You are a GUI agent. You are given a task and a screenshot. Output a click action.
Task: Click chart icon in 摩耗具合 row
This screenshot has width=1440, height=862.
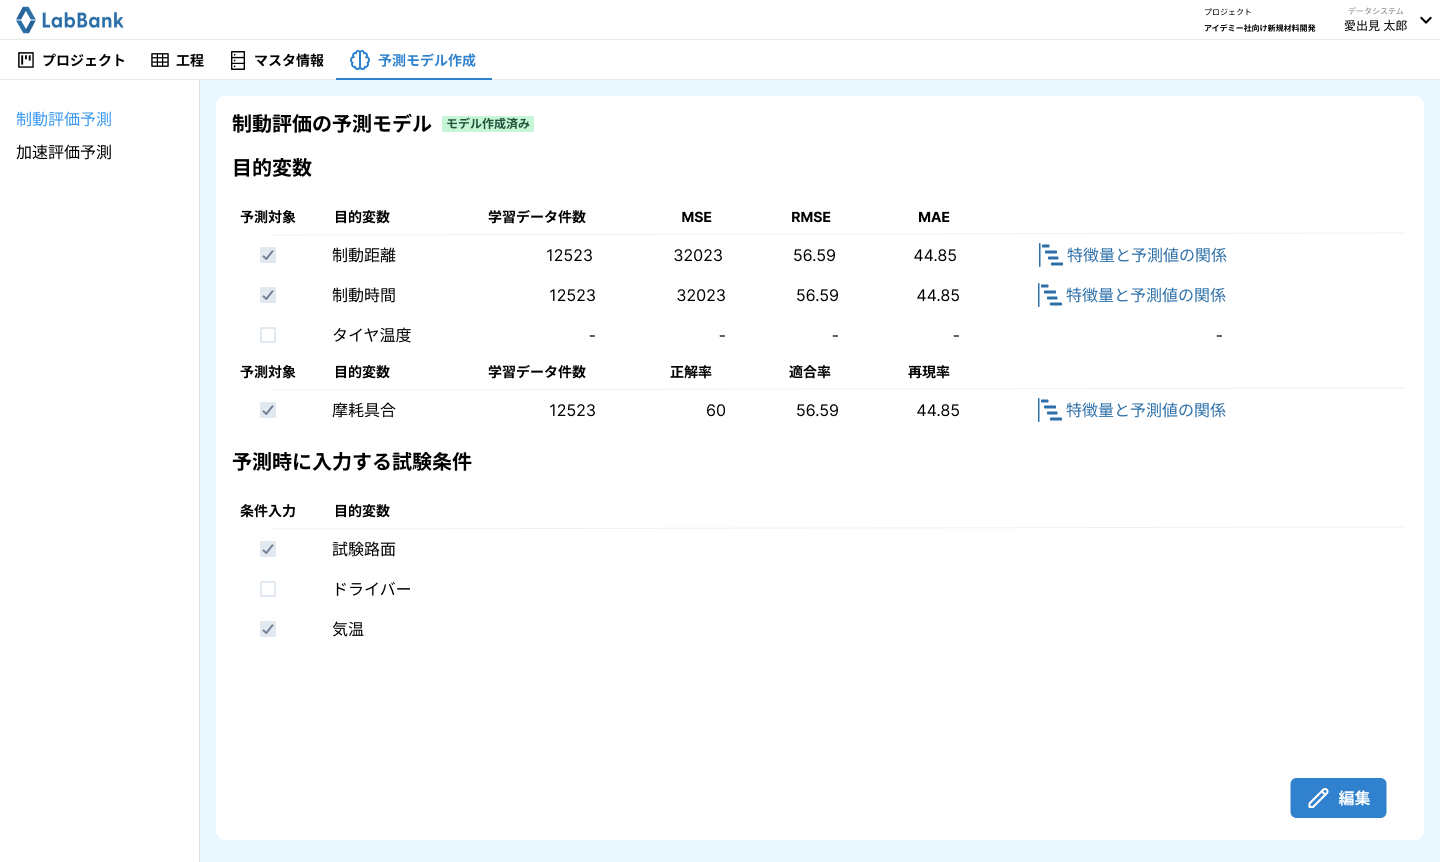point(1050,410)
